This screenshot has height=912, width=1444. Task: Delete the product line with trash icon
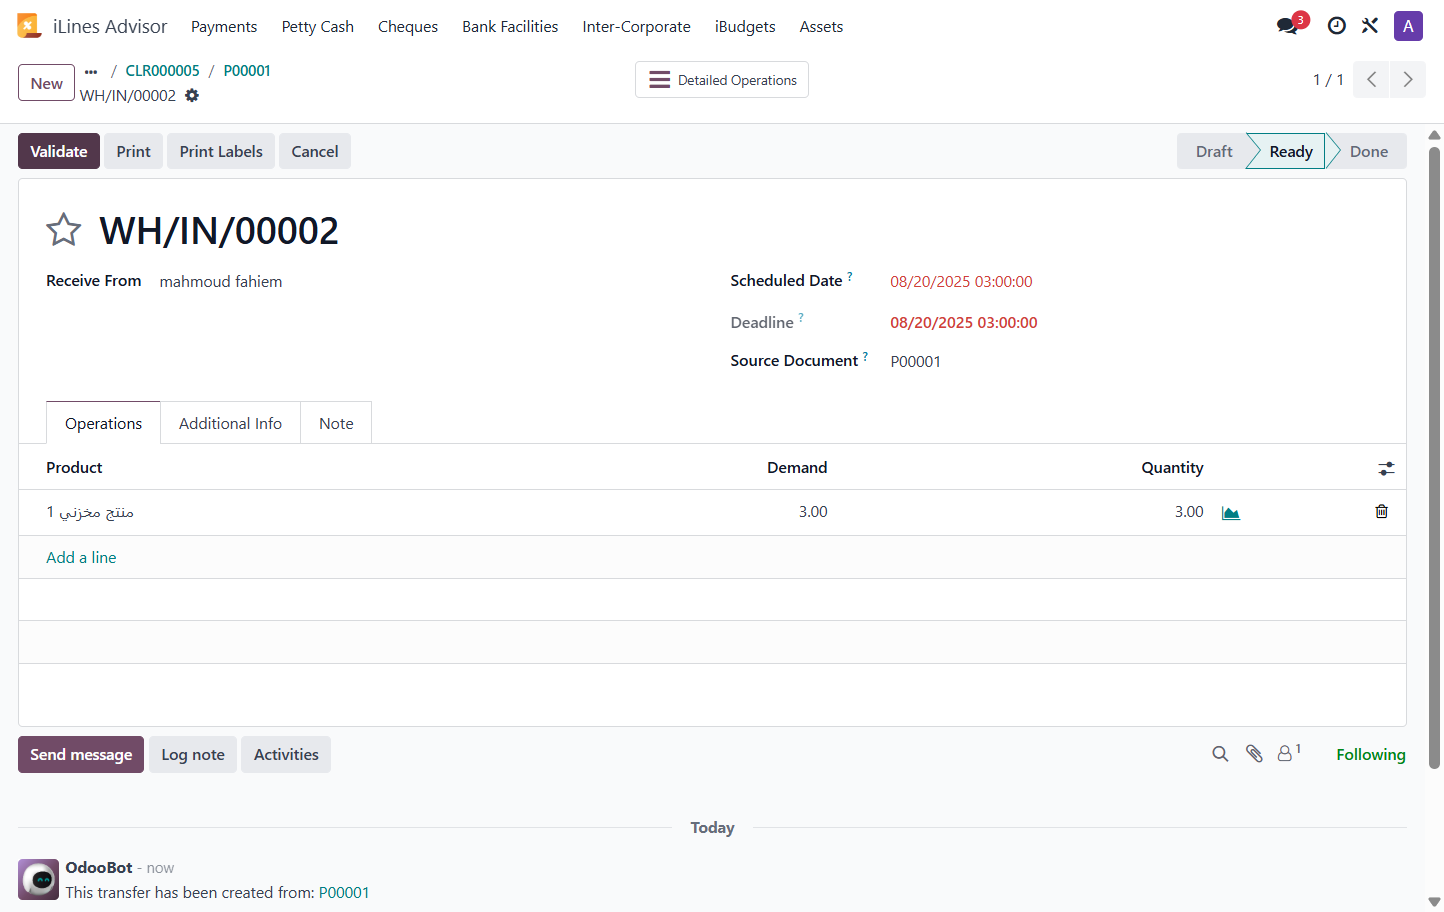1382,512
